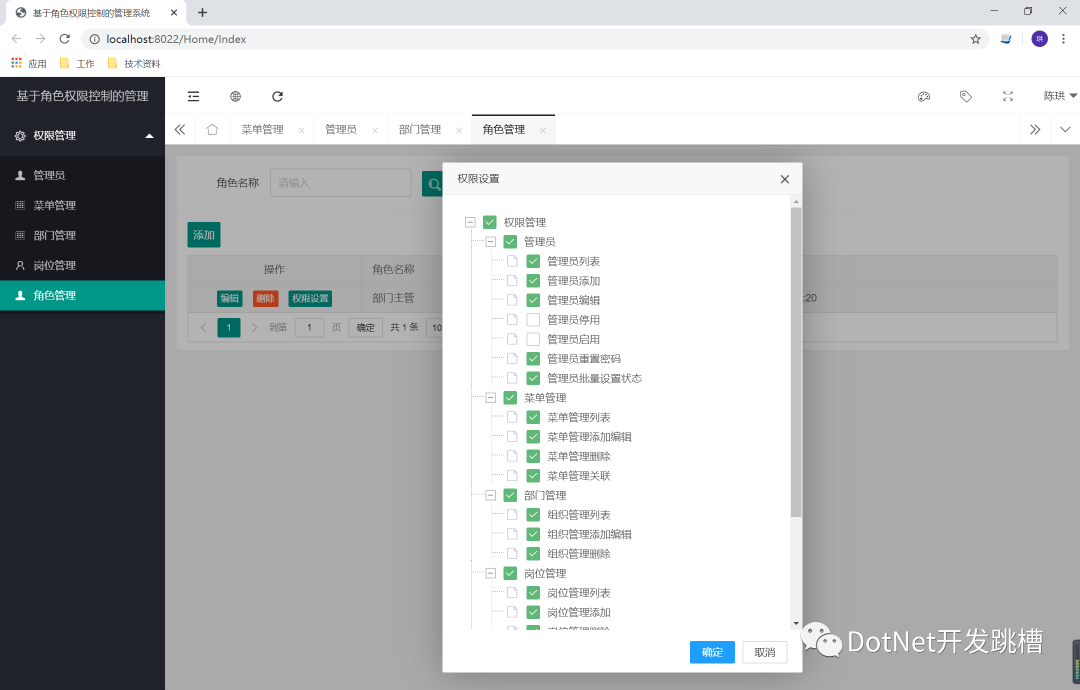The height and width of the screenshot is (690, 1080).
Task: Click dialog scrollbar down arrow
Action: pos(796,624)
